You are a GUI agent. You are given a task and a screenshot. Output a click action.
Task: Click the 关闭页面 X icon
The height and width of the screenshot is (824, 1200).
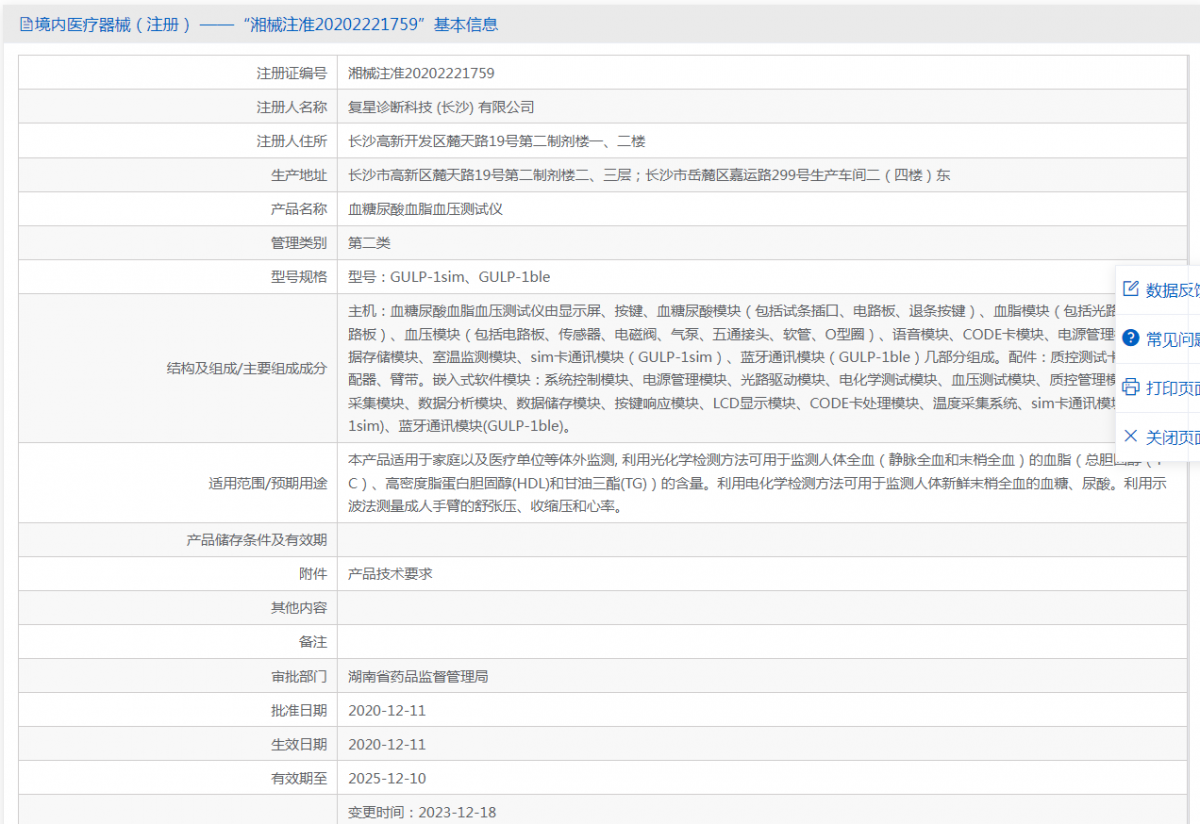click(1131, 436)
